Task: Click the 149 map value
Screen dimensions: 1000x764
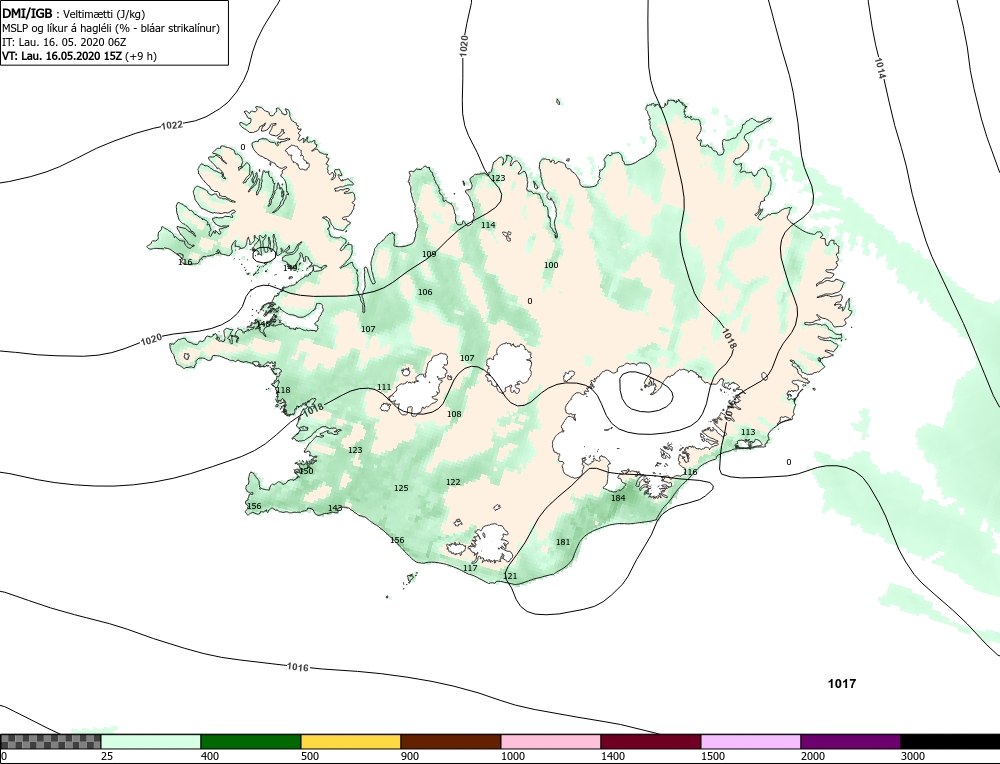Action: tap(290, 268)
